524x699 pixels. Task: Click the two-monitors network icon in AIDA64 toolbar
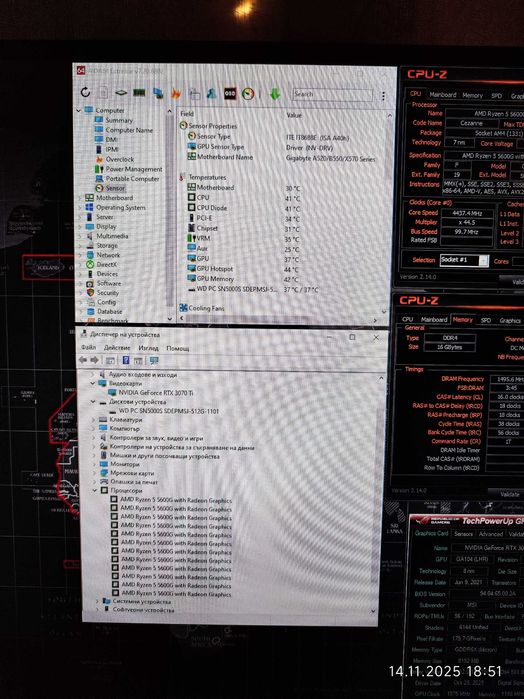[x=158, y=93]
